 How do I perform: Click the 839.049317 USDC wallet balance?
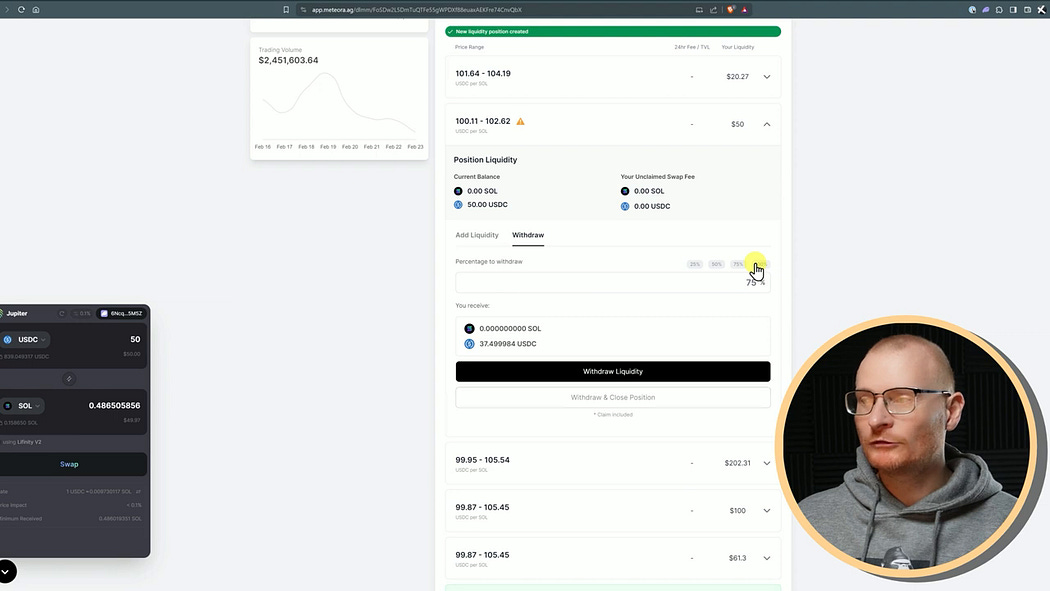click(26, 357)
